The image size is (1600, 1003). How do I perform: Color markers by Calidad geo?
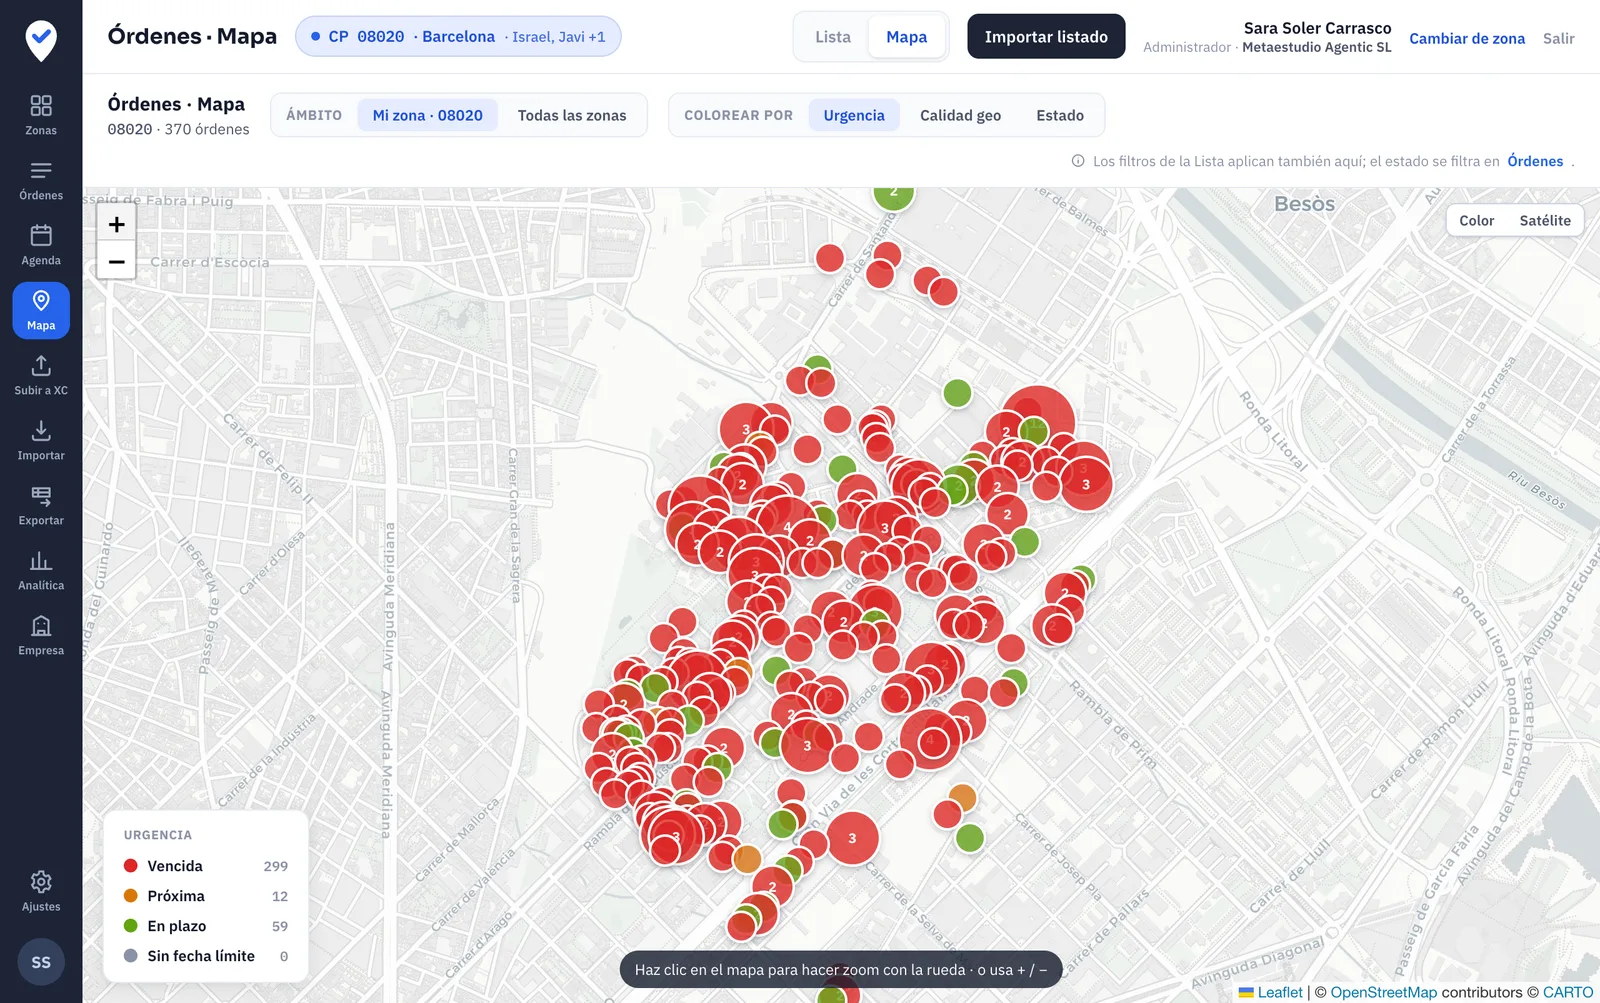960,115
